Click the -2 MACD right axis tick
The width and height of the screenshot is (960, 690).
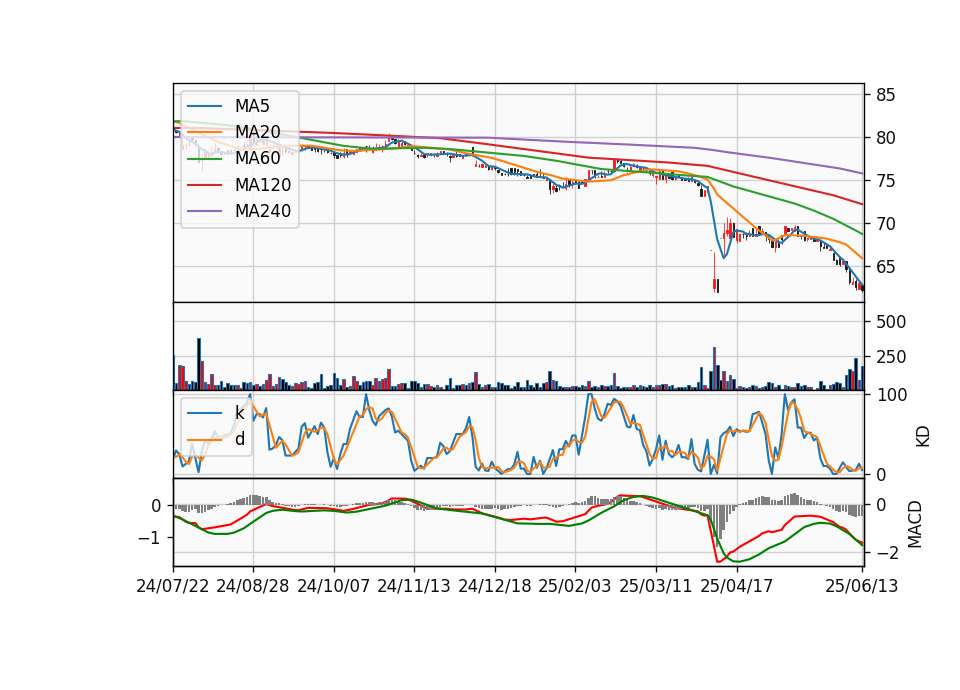click(x=887, y=553)
